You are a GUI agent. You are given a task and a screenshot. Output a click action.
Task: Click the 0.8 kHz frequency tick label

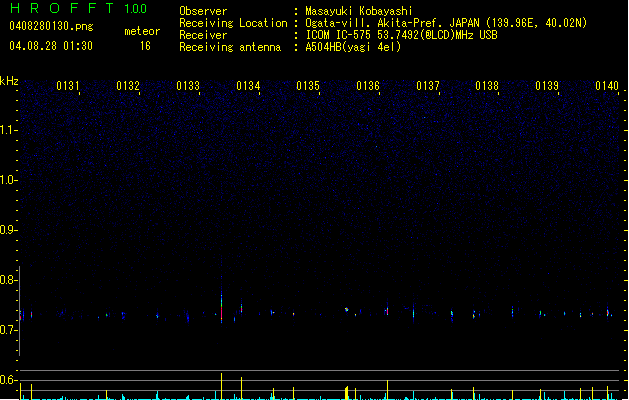pos(8,279)
